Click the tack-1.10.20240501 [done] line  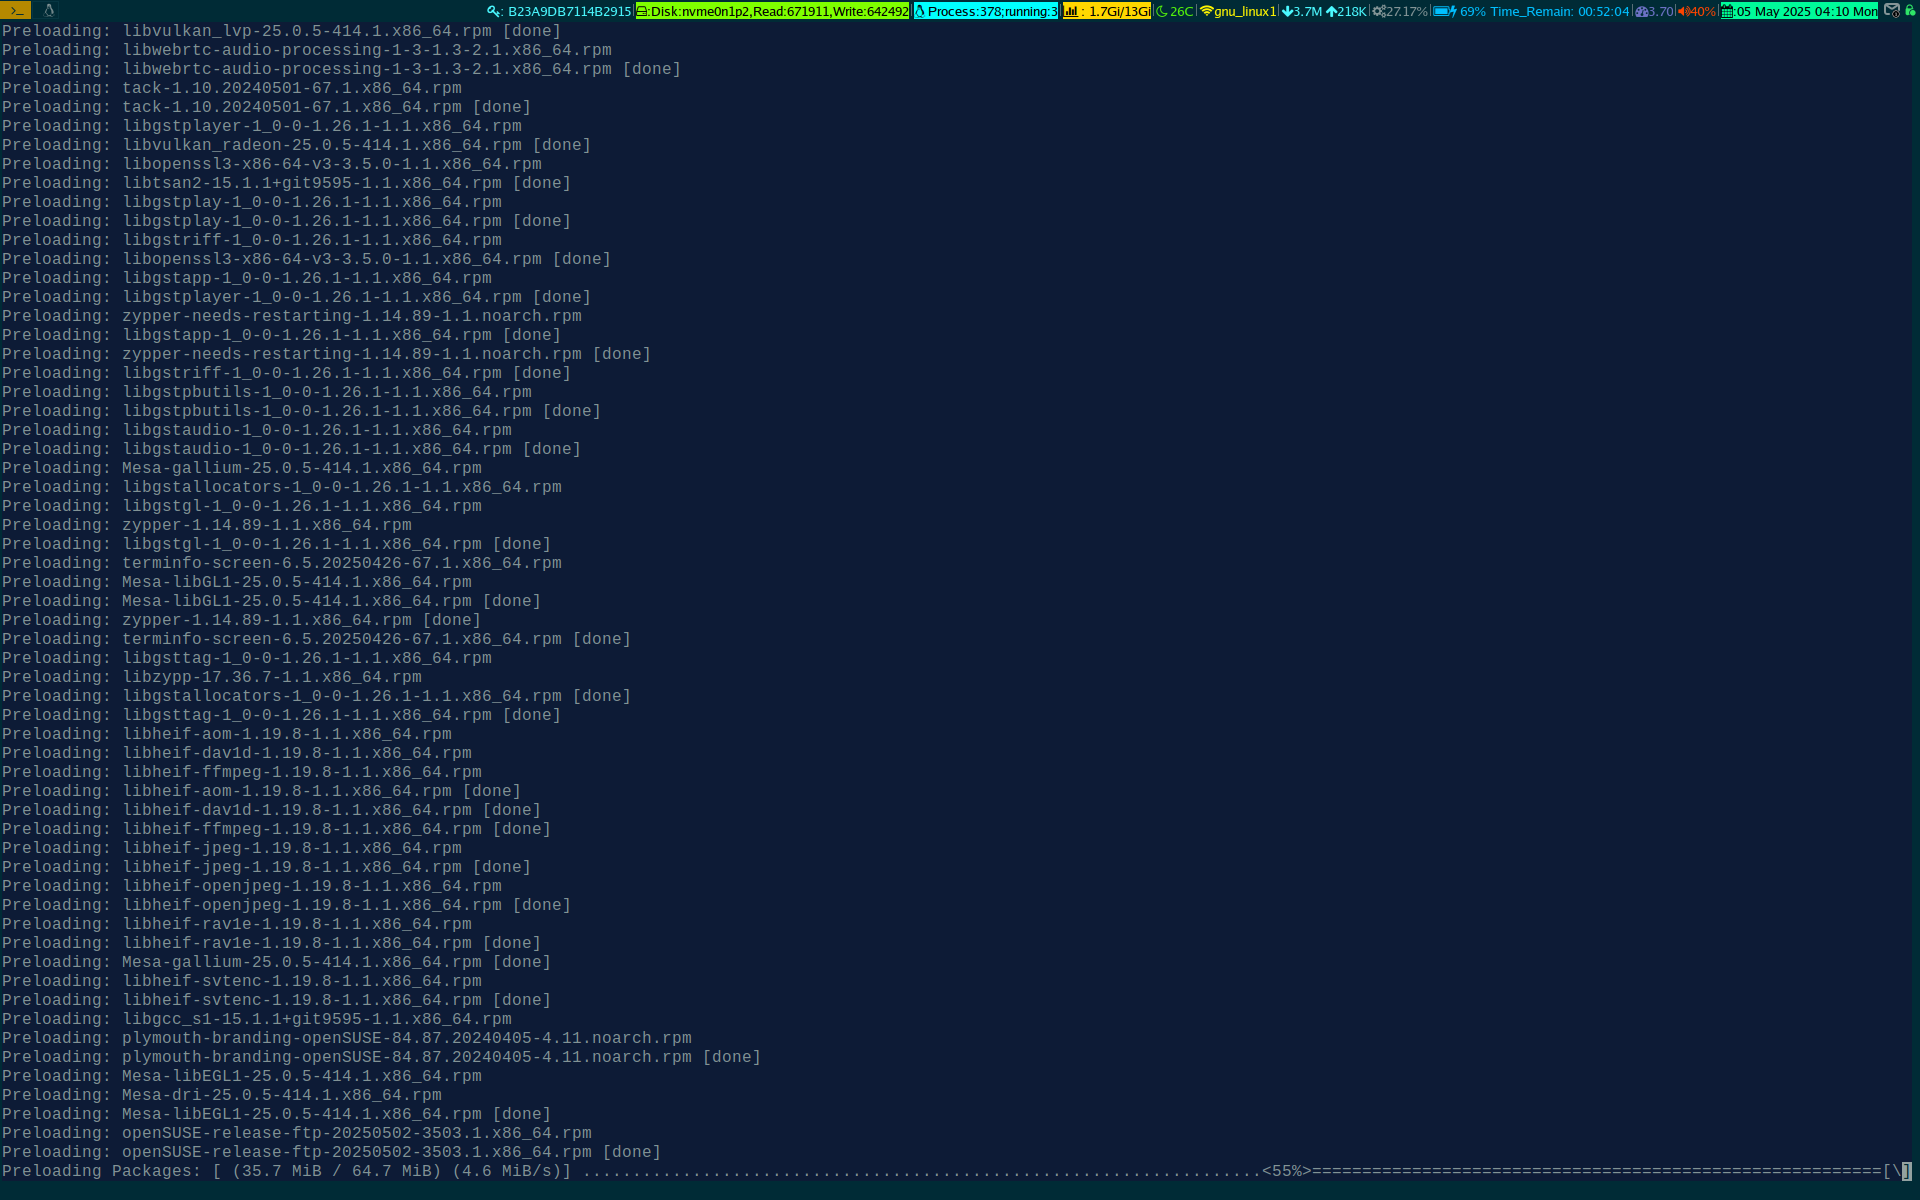pyautogui.click(x=266, y=107)
